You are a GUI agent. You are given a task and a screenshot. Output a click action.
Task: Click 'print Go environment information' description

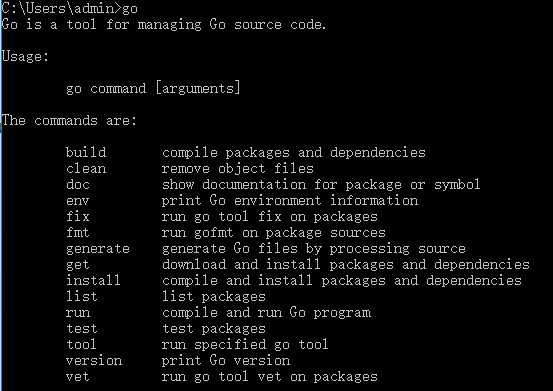coord(290,201)
